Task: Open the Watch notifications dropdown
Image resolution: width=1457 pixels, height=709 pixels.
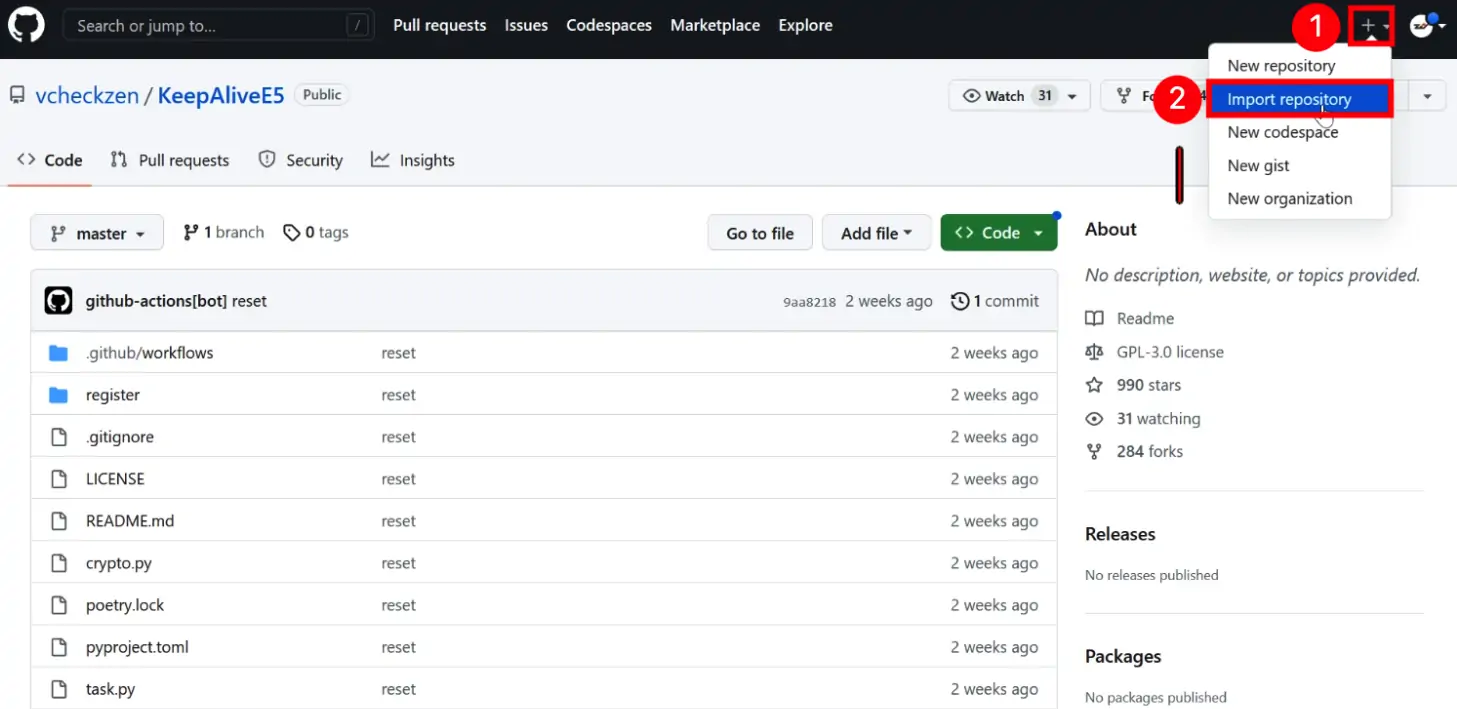Action: click(x=1018, y=96)
